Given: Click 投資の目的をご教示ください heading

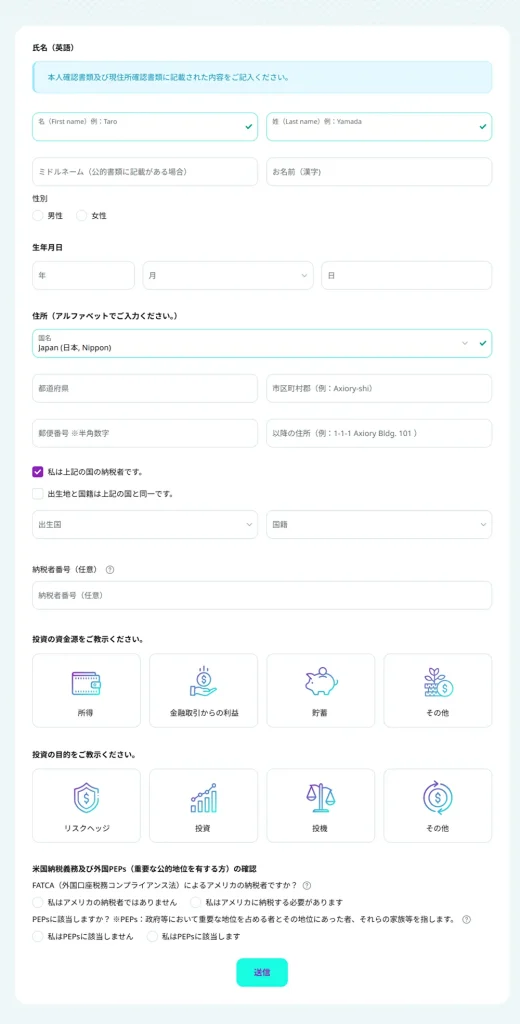Looking at the screenshot, I should point(84,754).
